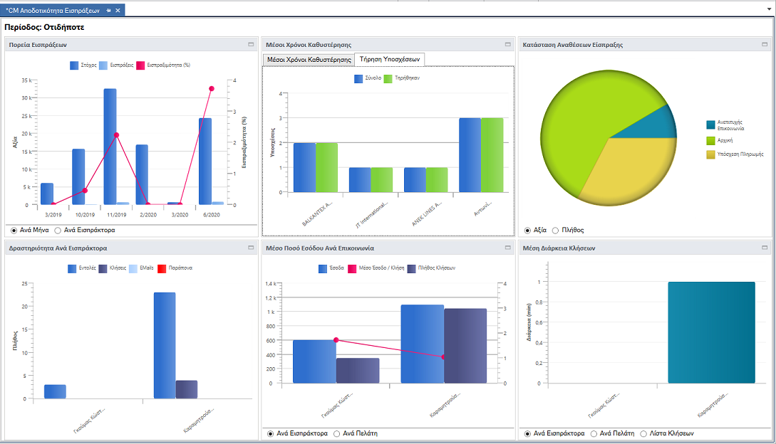Click the Υπόσχεση Πληρωμής legend swatch

click(x=711, y=154)
